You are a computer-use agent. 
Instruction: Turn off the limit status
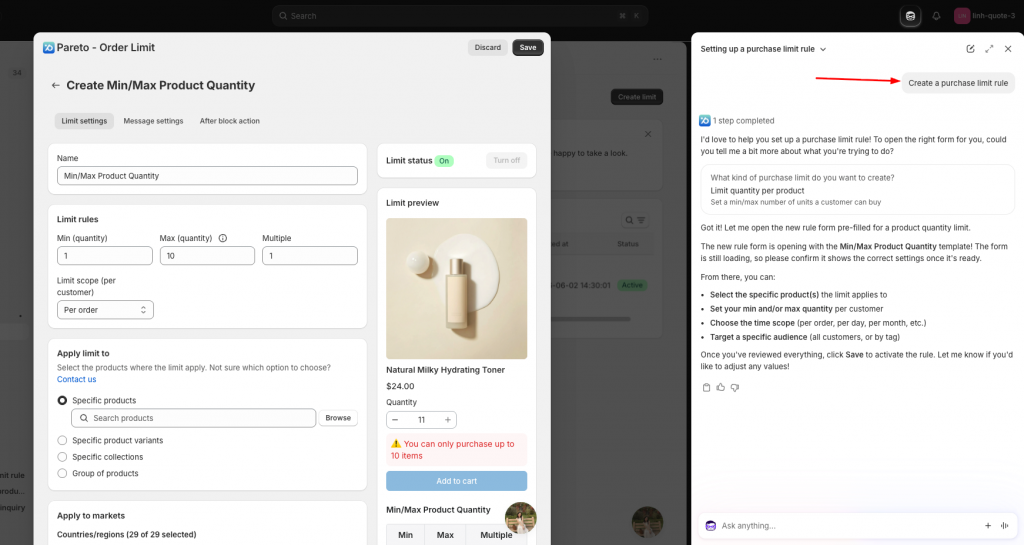tap(506, 161)
